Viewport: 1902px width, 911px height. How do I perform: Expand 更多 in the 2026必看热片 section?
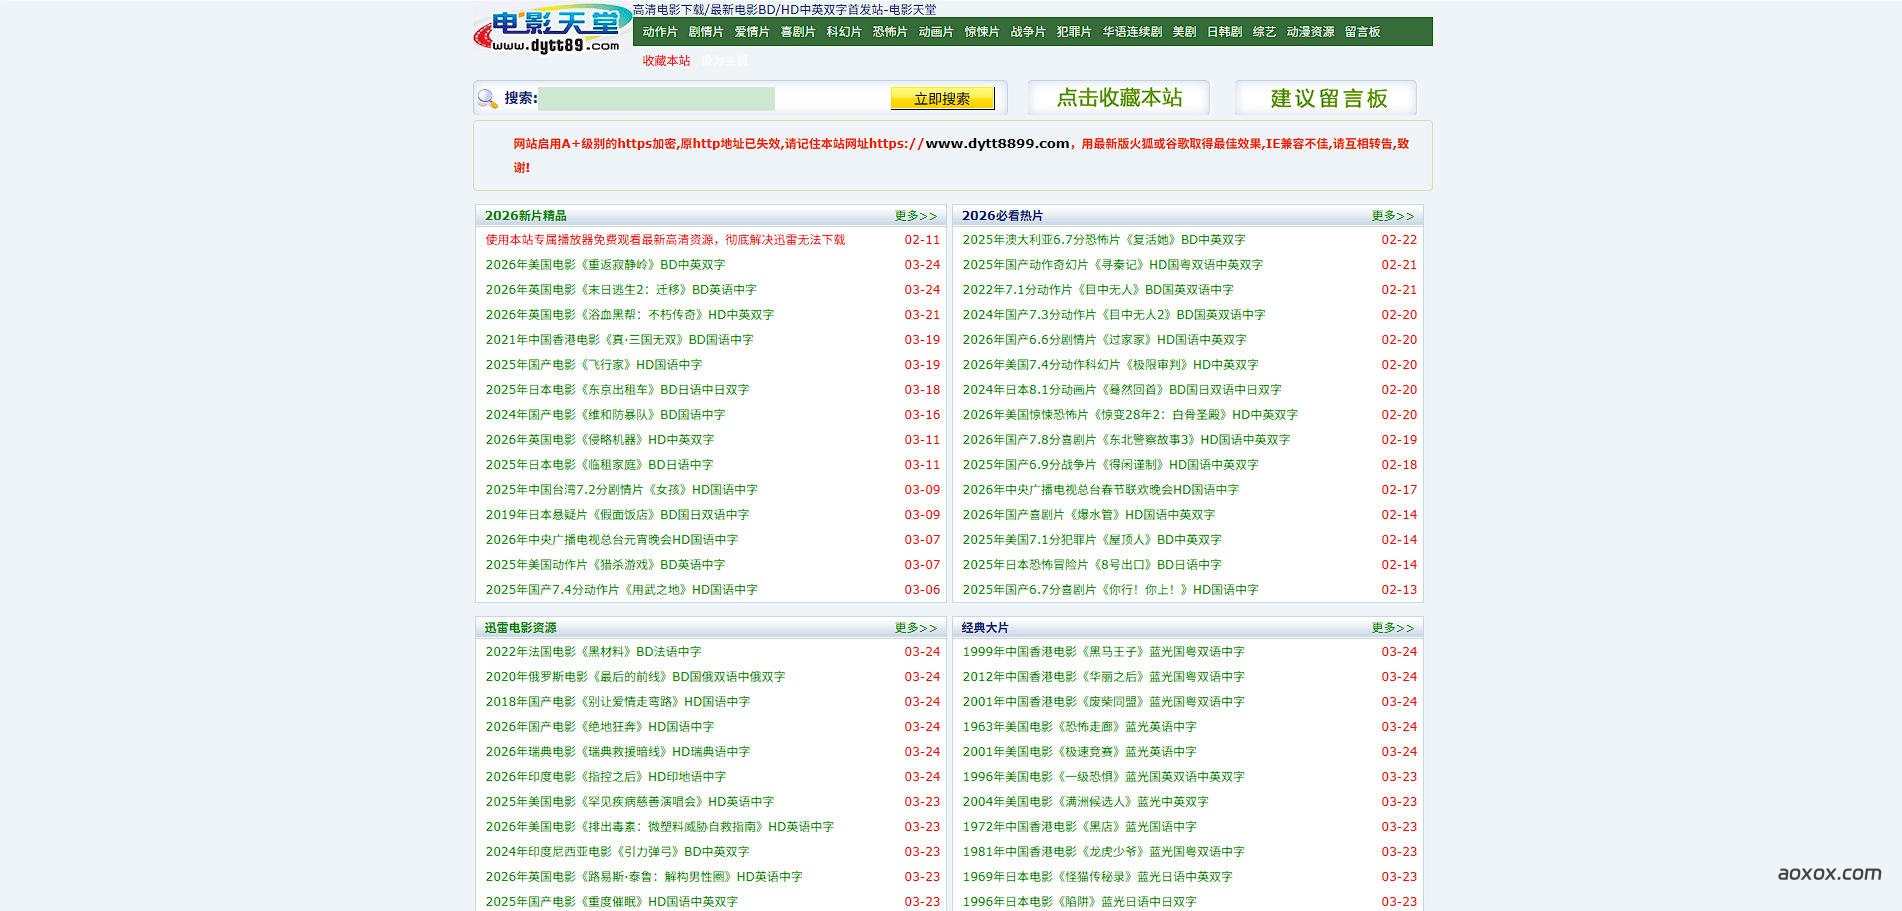(1392, 216)
